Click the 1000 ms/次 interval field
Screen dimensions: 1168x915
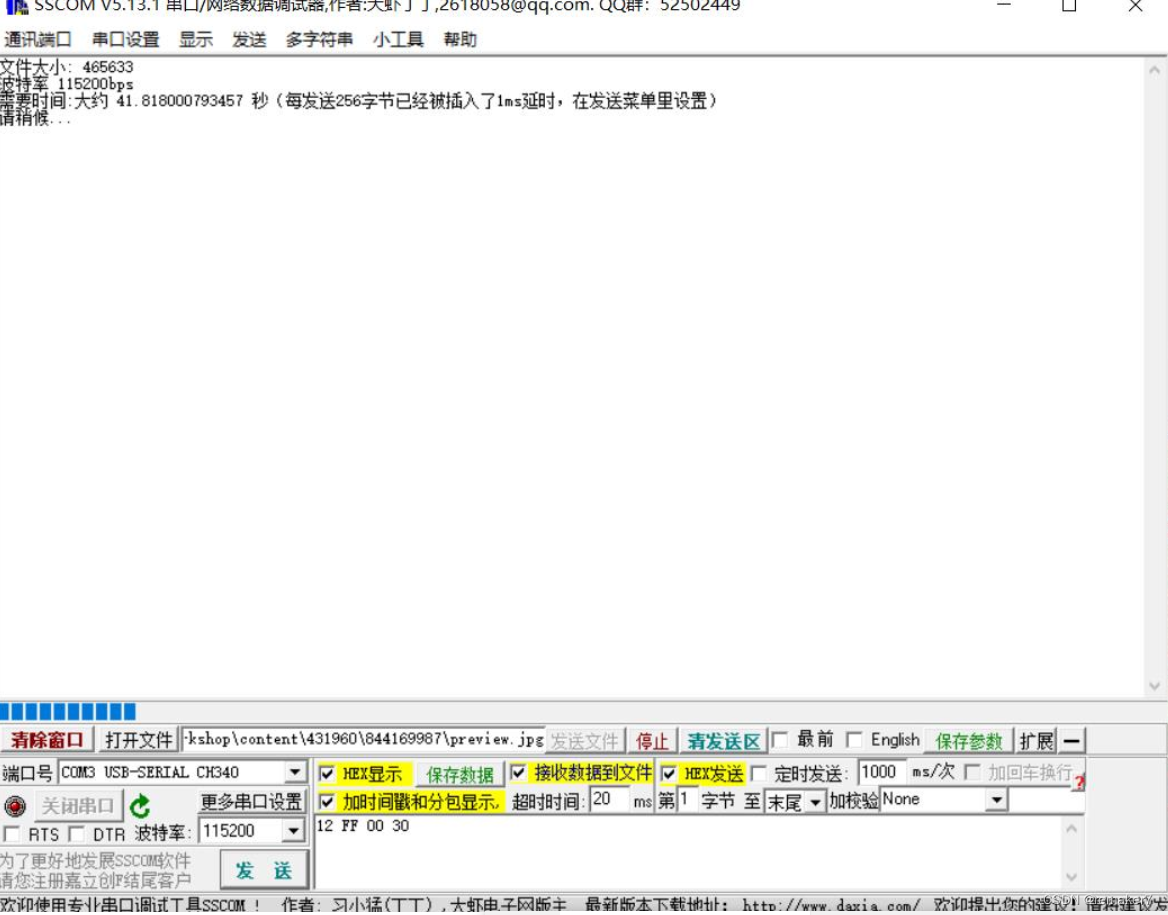[882, 773]
